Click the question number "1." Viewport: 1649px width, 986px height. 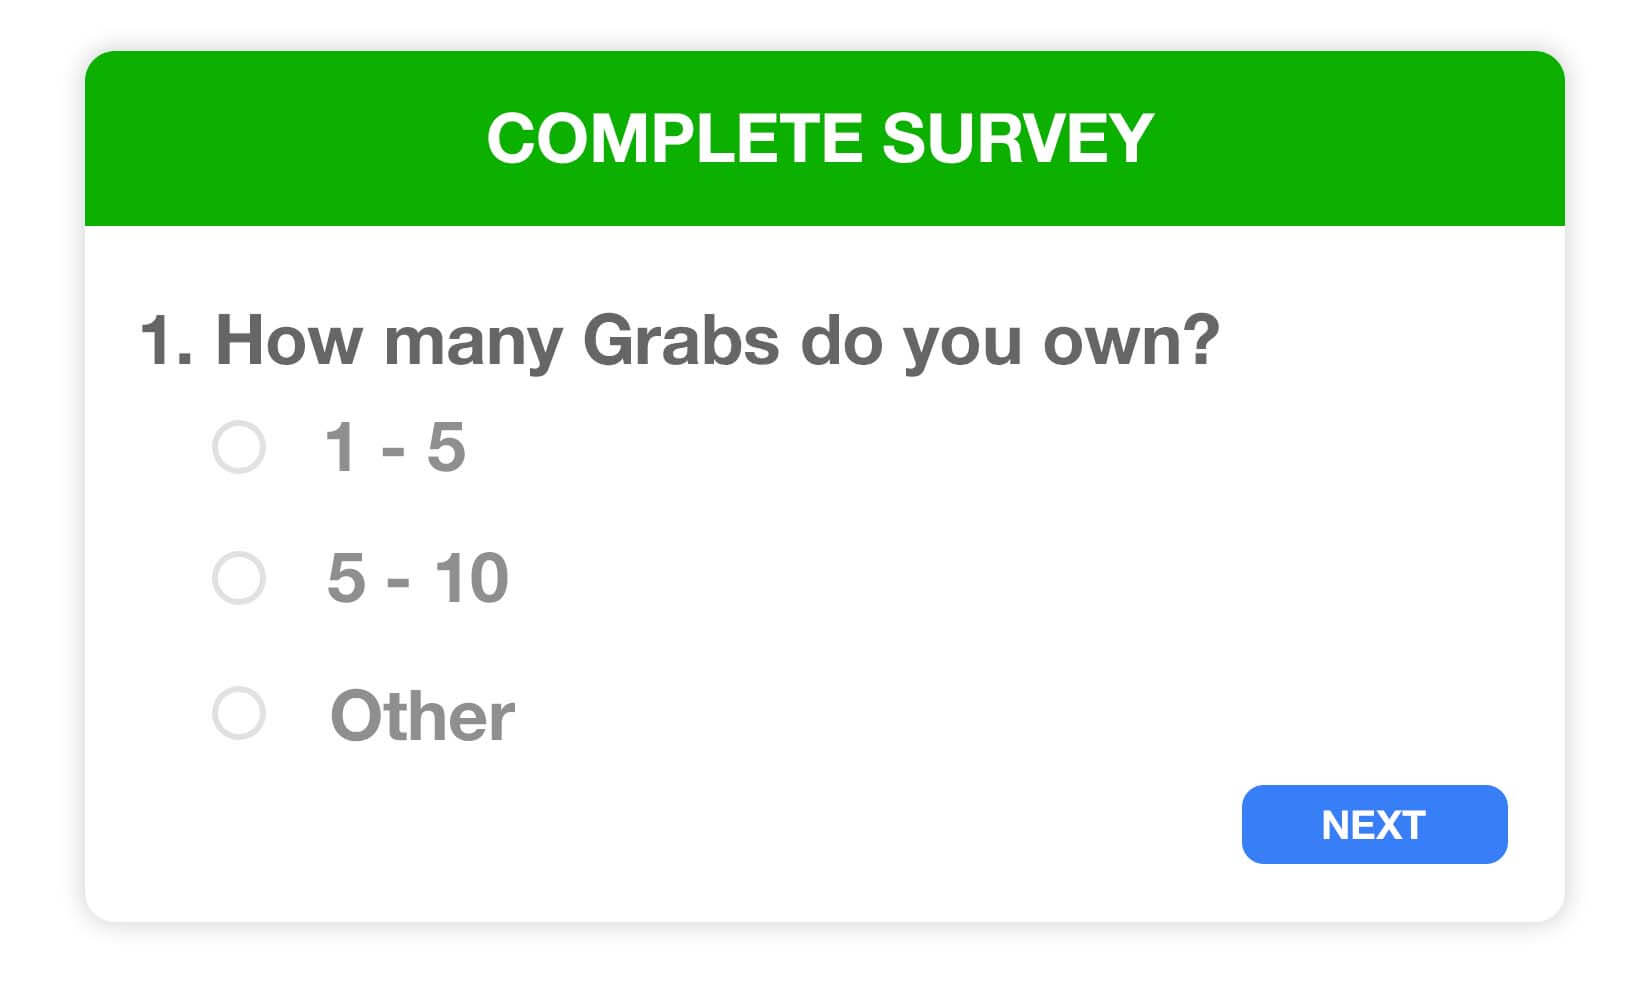coord(166,341)
